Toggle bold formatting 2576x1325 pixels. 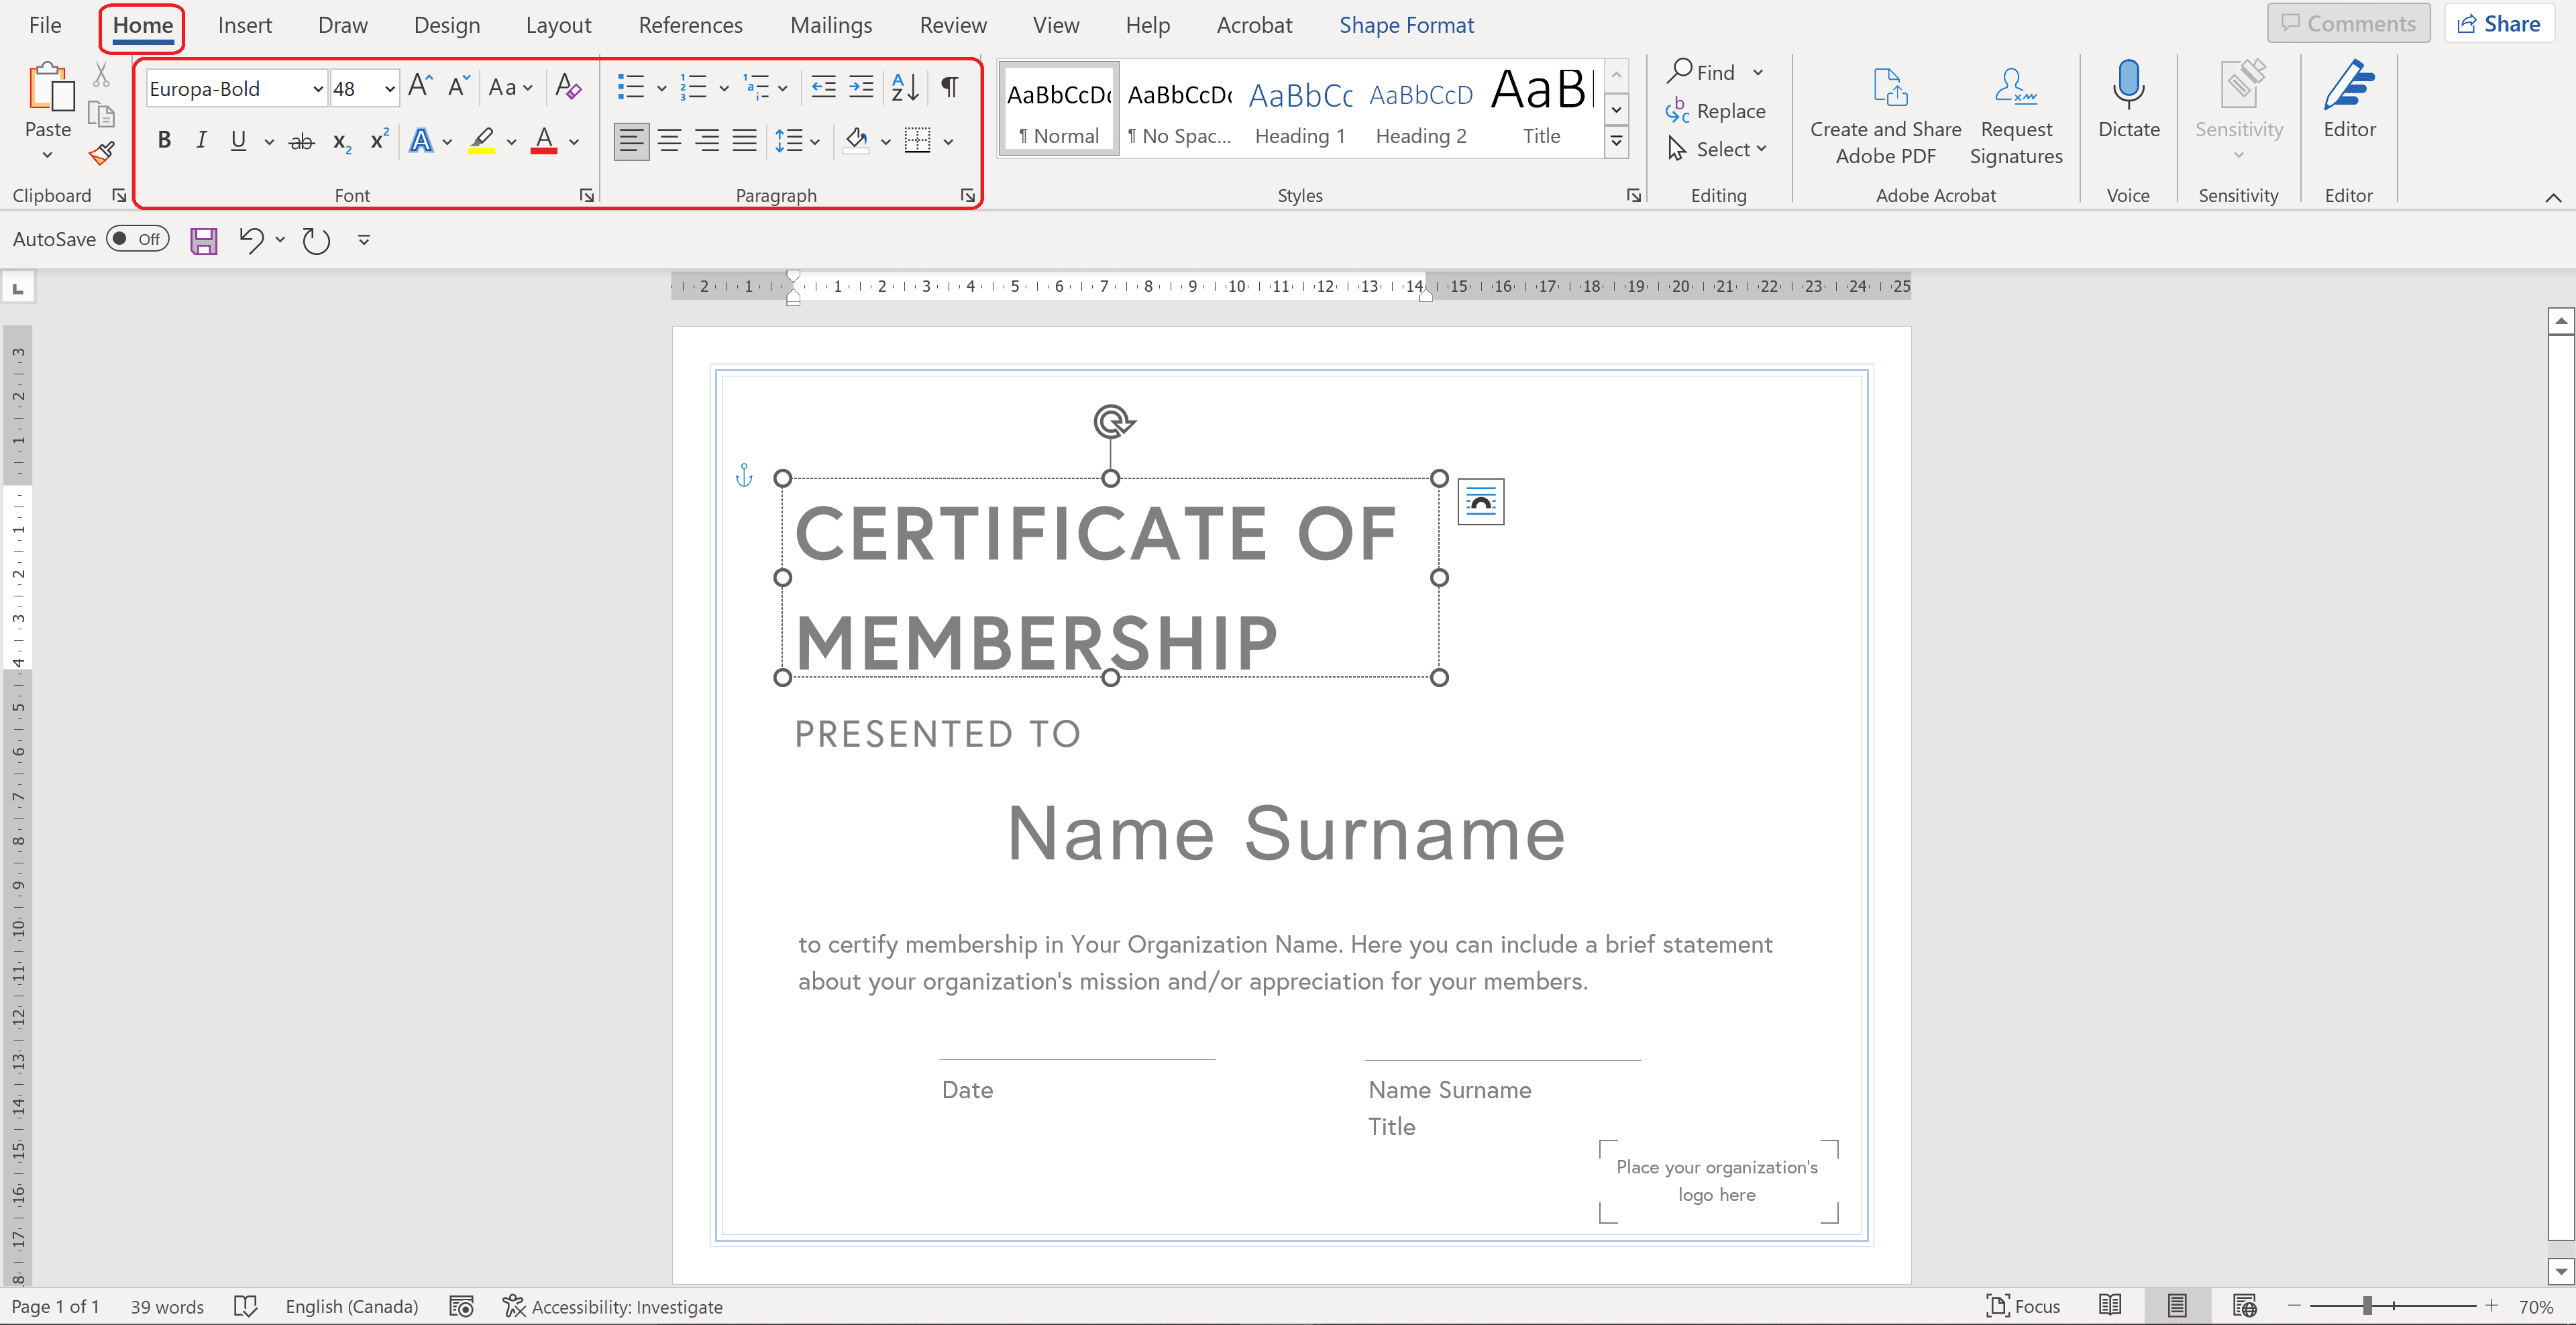pyautogui.click(x=164, y=141)
